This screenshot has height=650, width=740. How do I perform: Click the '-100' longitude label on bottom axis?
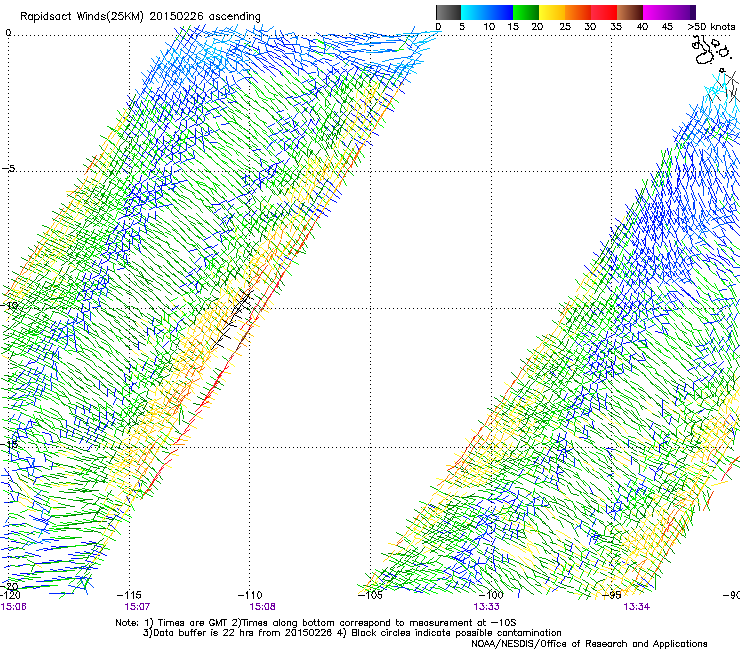[491, 595]
